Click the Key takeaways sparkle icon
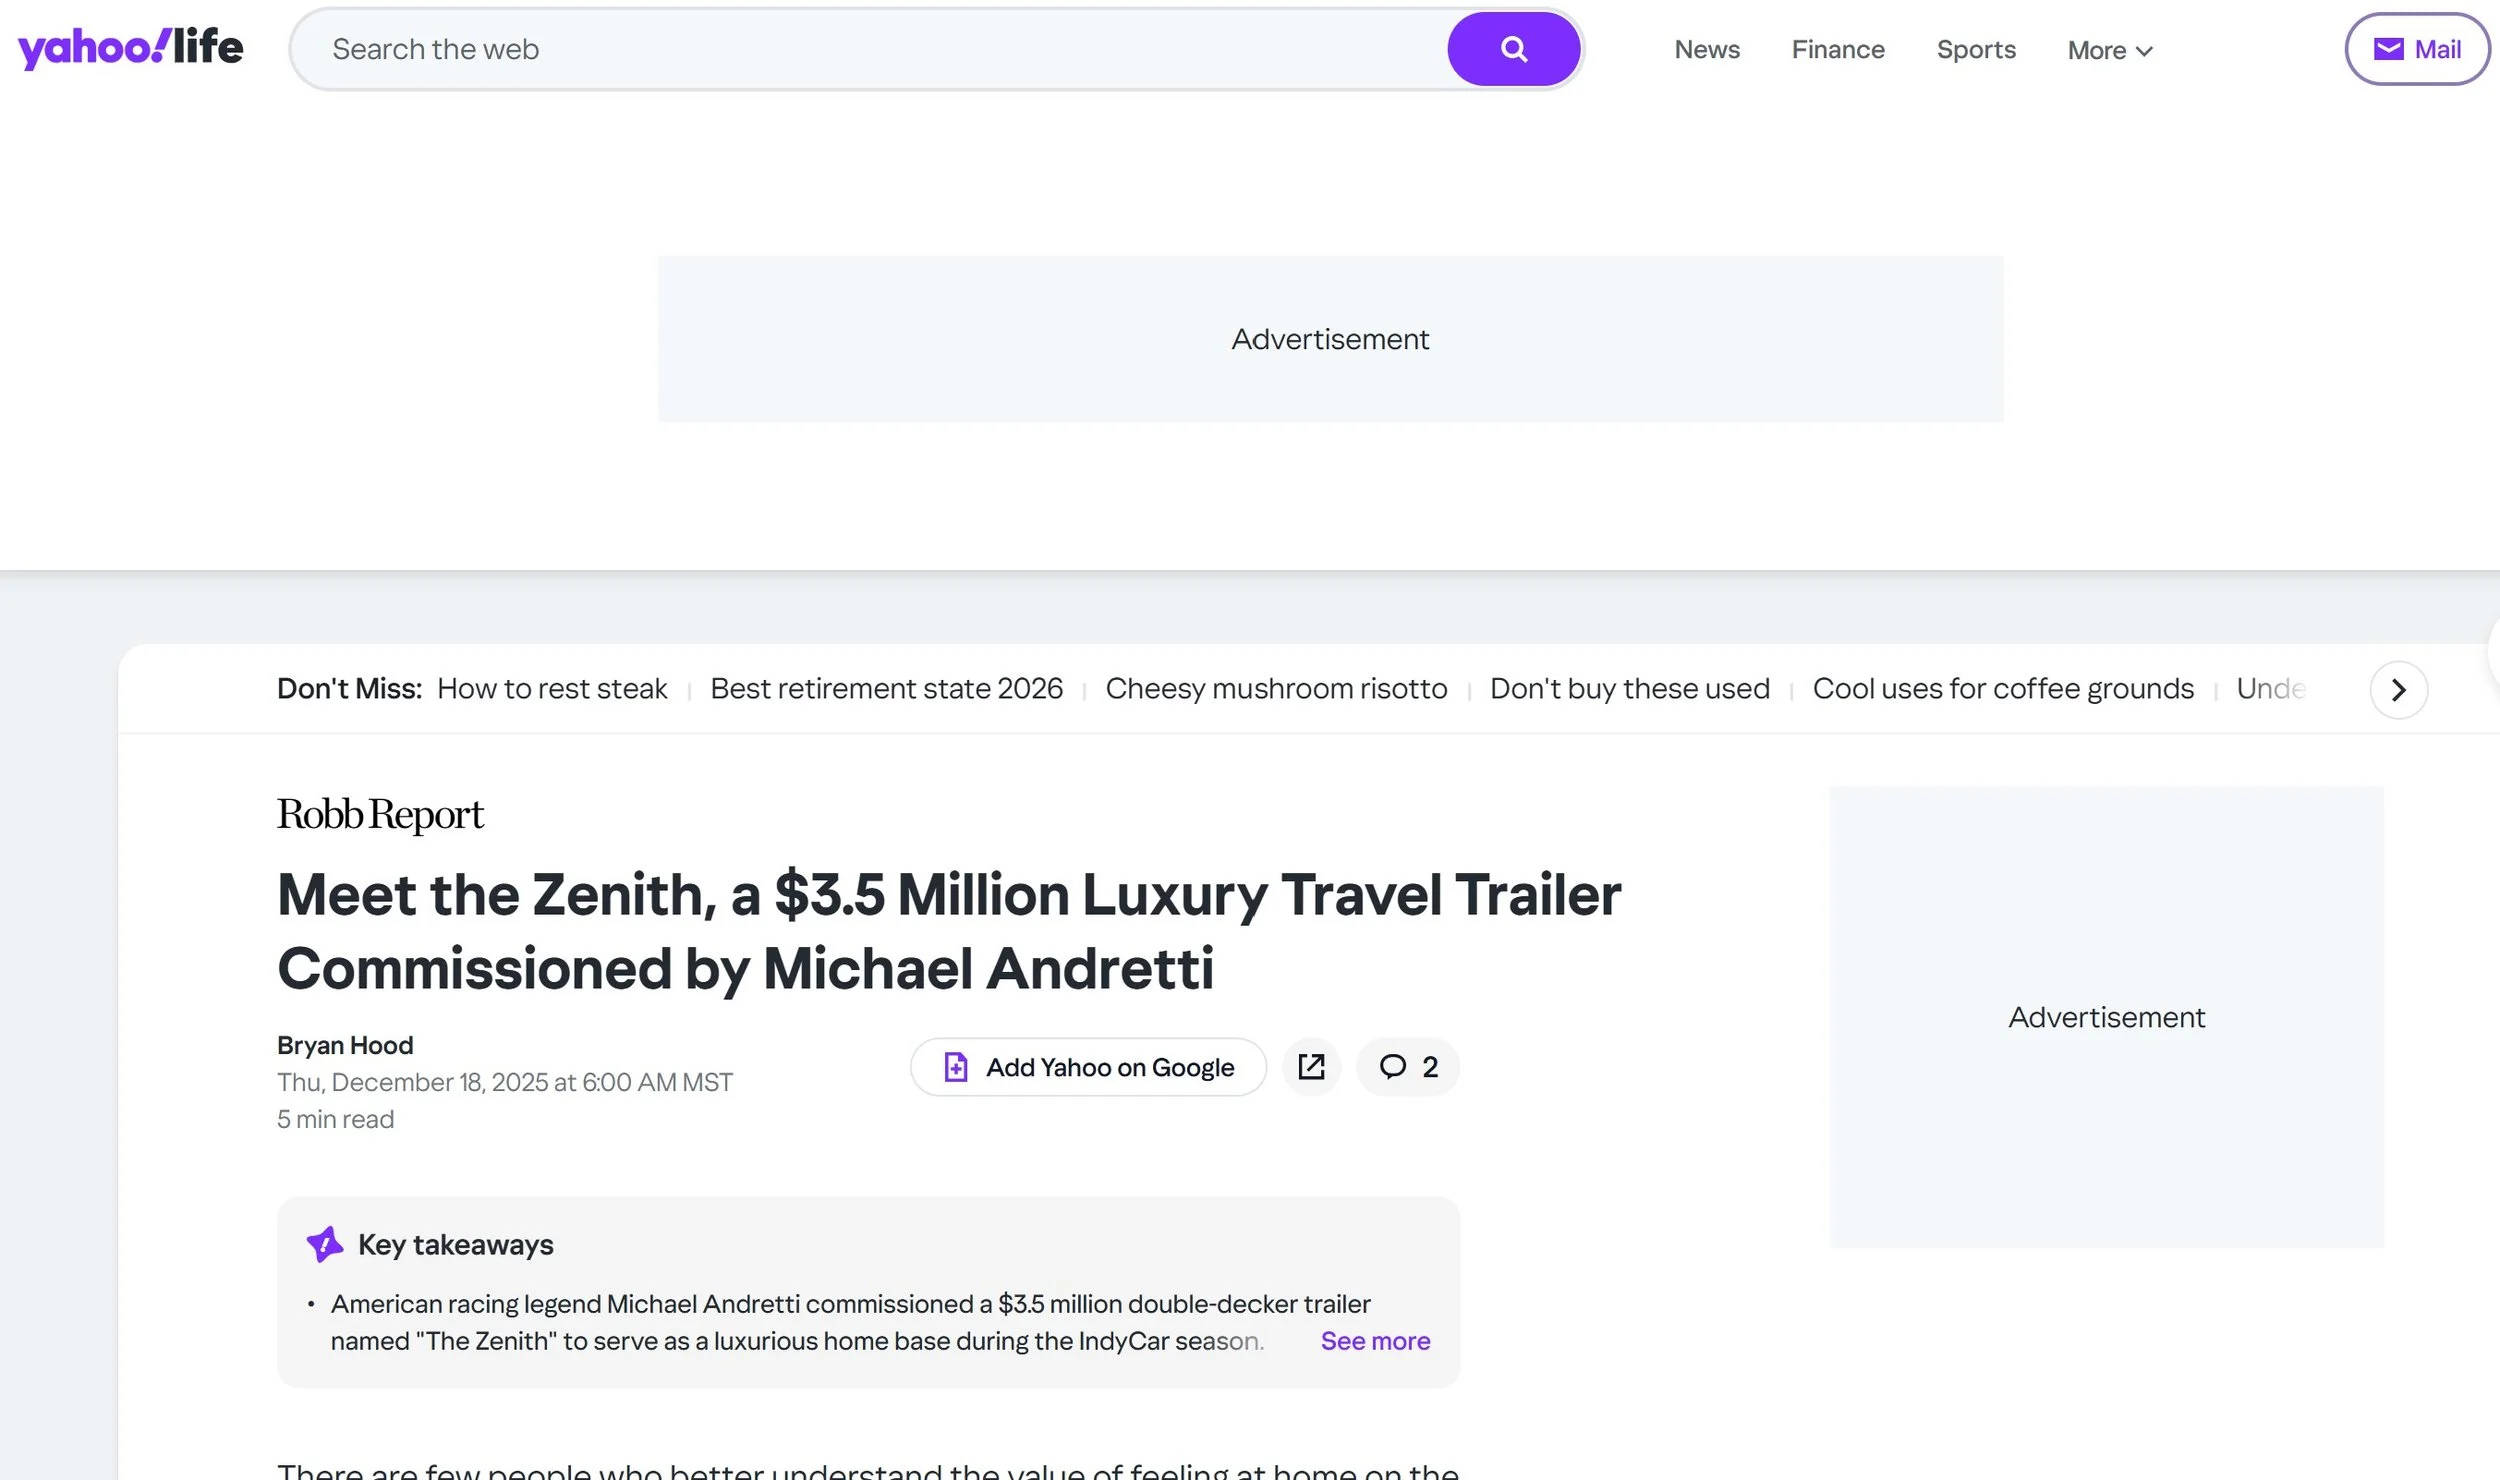 pos(324,1244)
